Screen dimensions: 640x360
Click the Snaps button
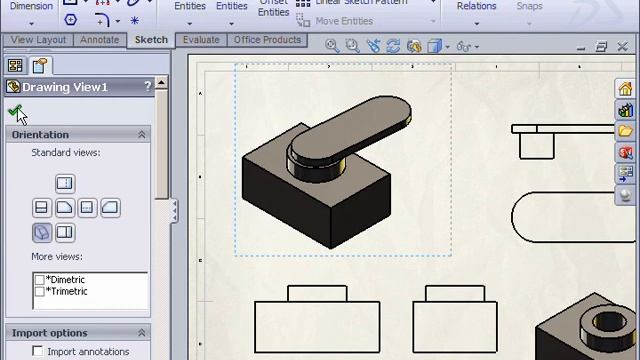click(529, 6)
